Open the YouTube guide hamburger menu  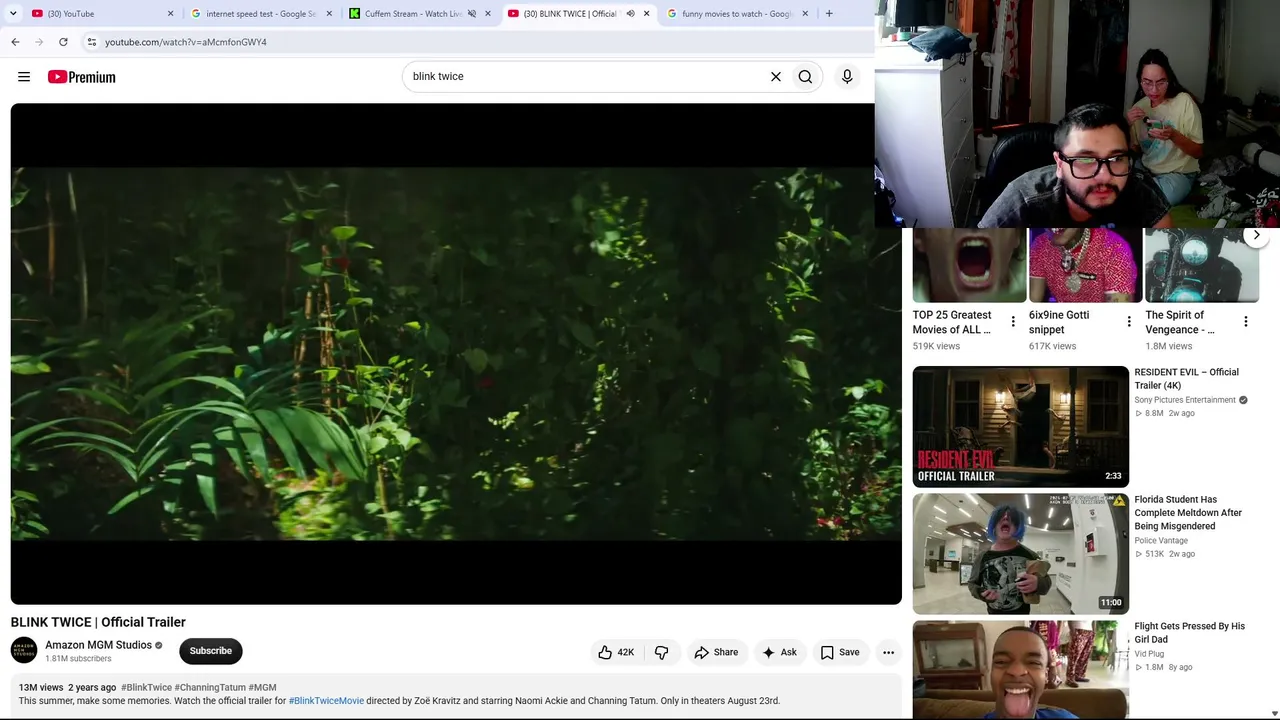pyautogui.click(x=24, y=77)
